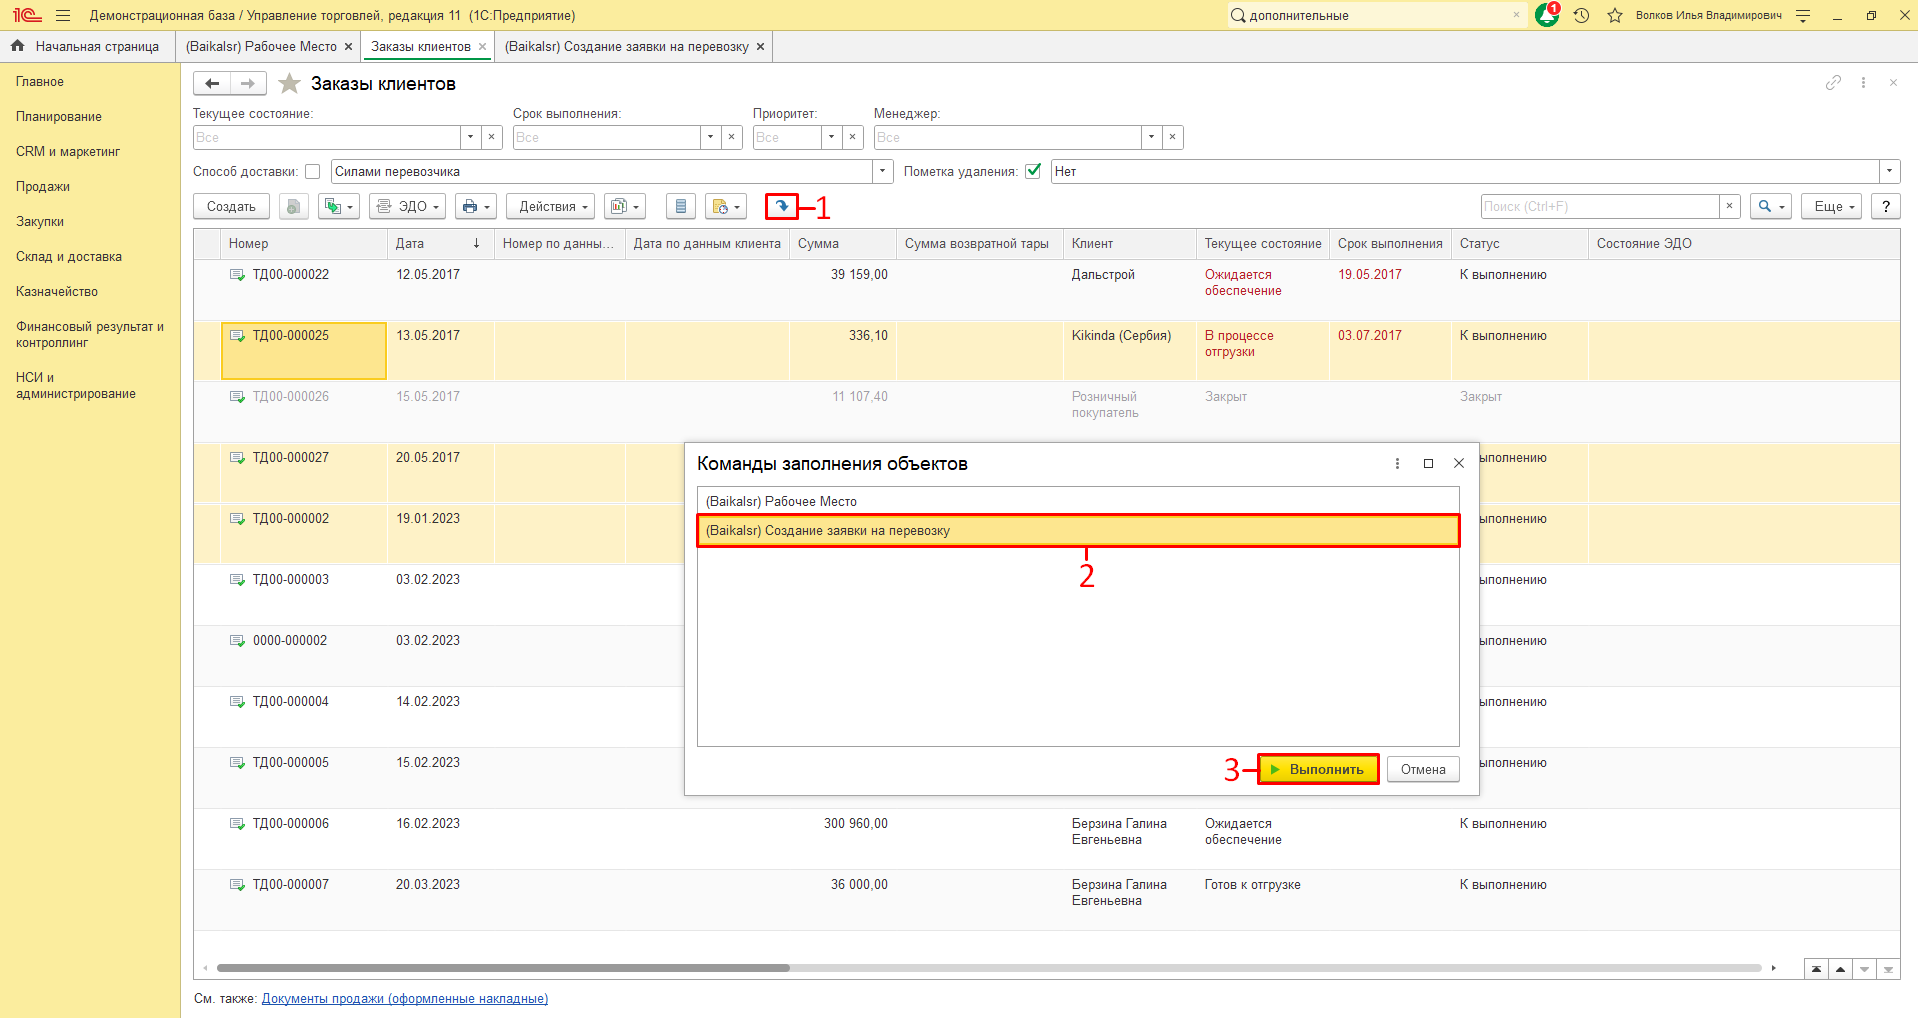Viewport: 1918px width, 1018px height.
Task: Open the reports icon menu
Action: click(625, 206)
